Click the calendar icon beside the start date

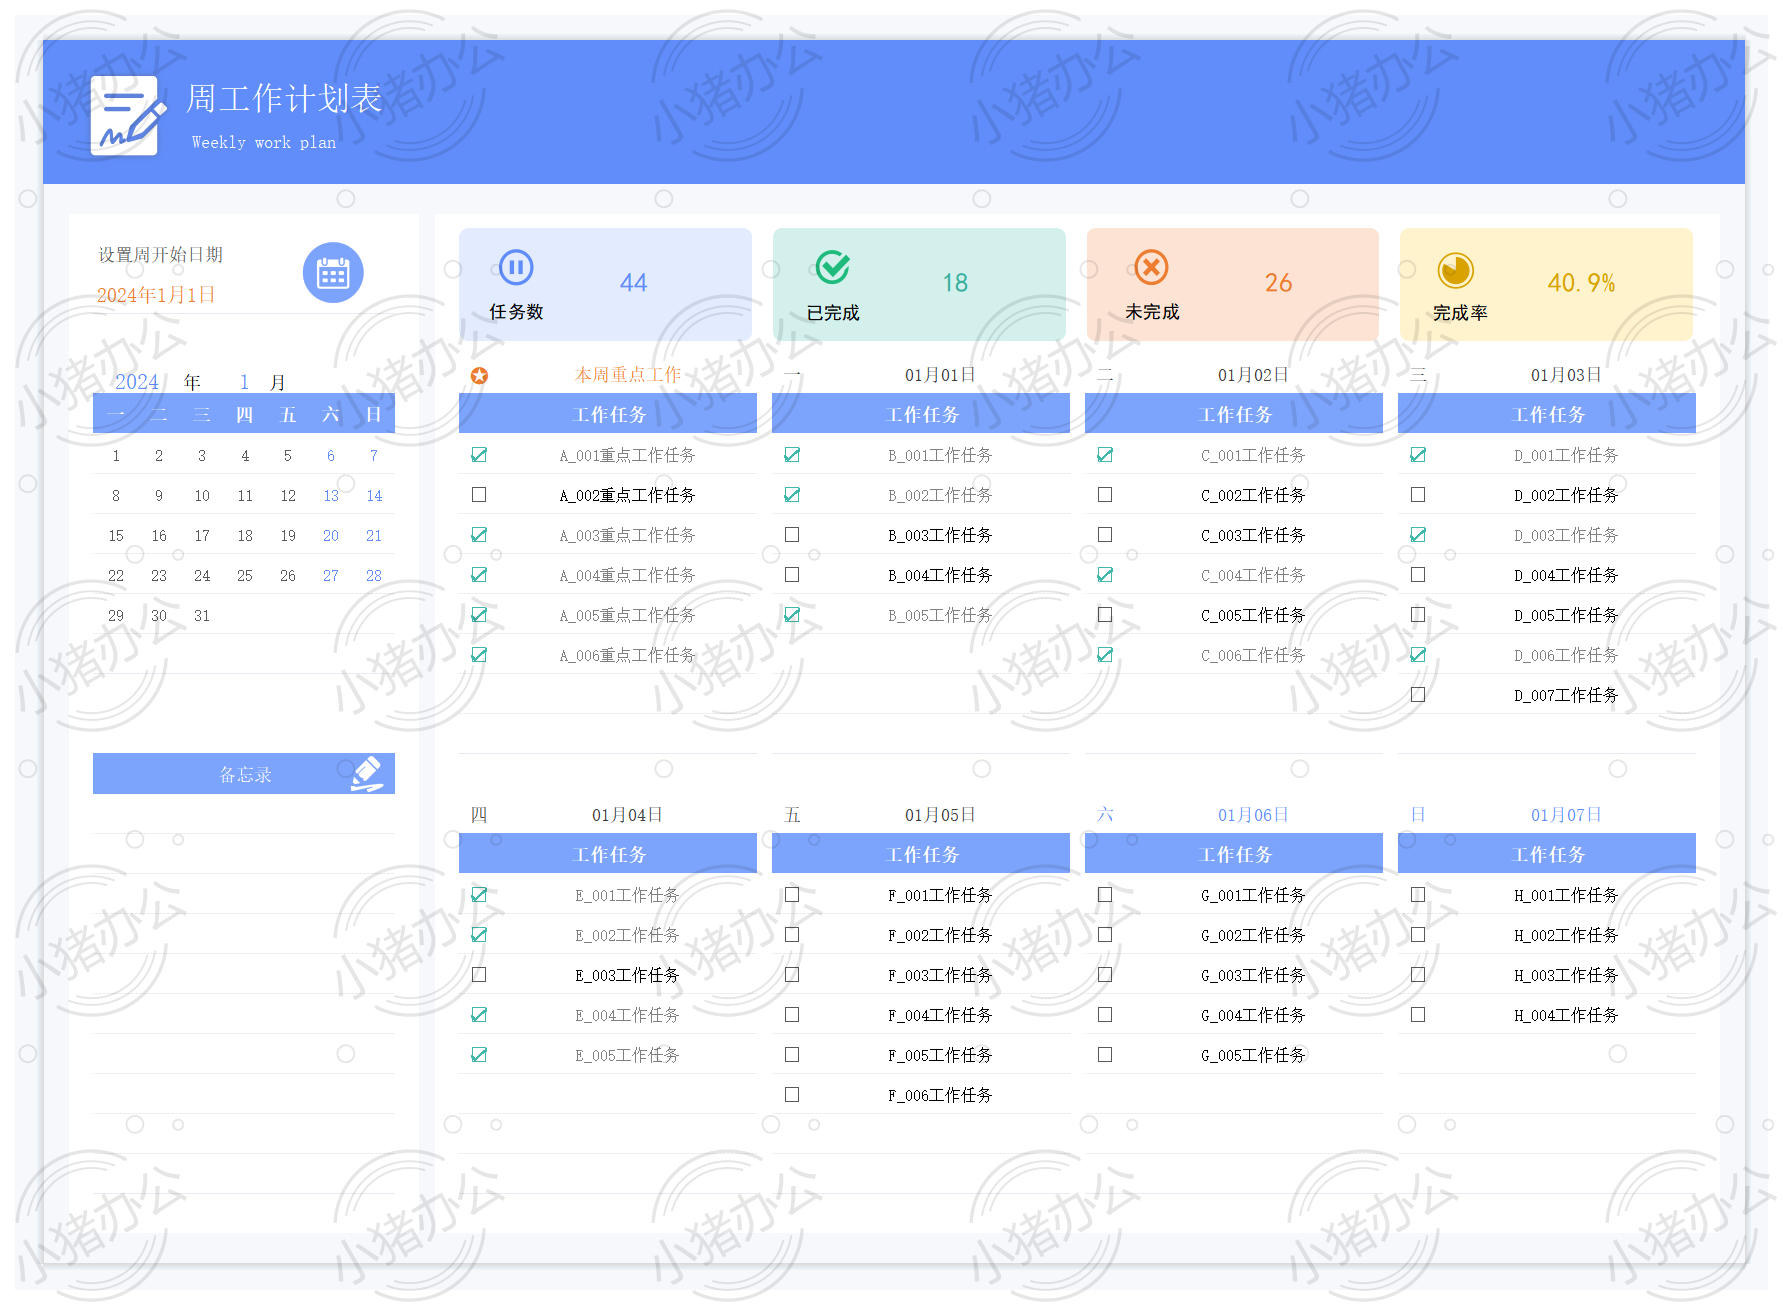(333, 273)
